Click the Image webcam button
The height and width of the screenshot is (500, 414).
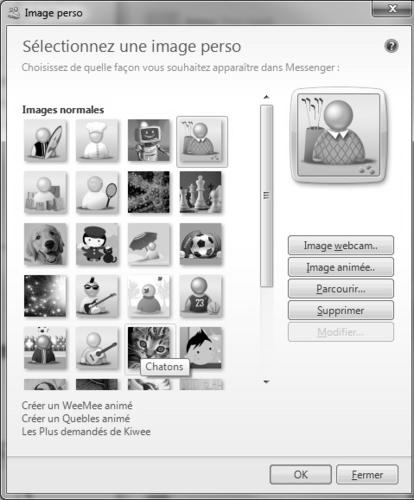point(341,245)
